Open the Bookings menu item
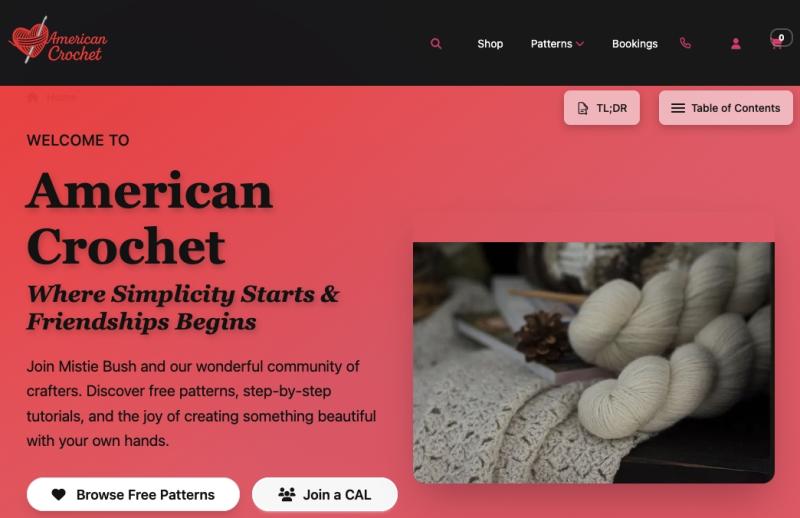This screenshot has height=518, width=800. [x=634, y=44]
